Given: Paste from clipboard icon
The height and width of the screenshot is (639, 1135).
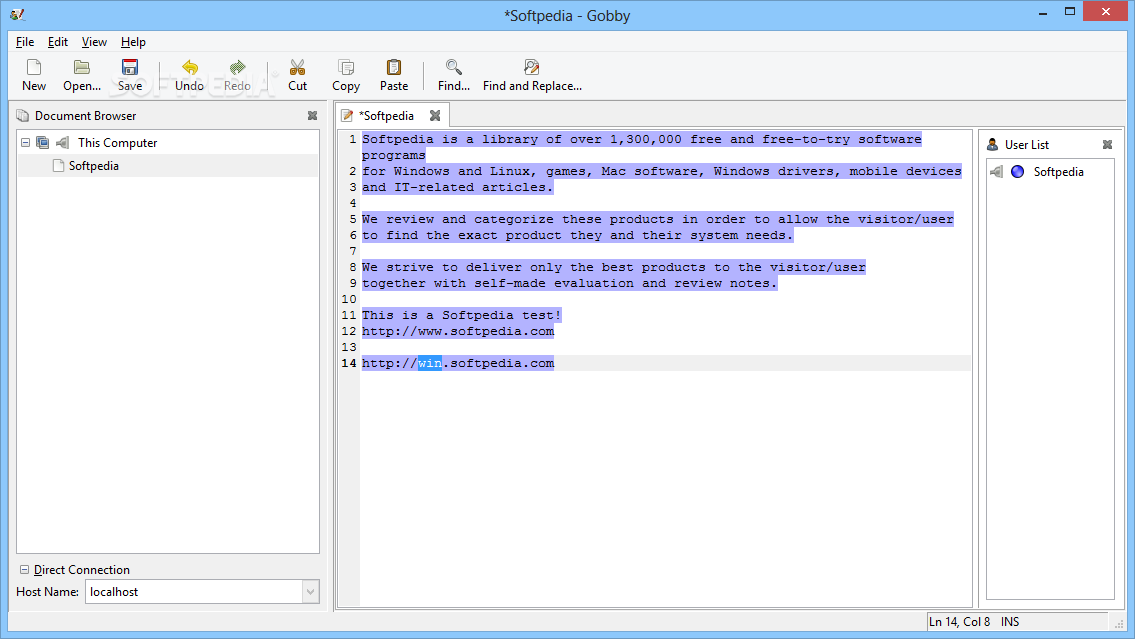Looking at the screenshot, I should tap(394, 68).
